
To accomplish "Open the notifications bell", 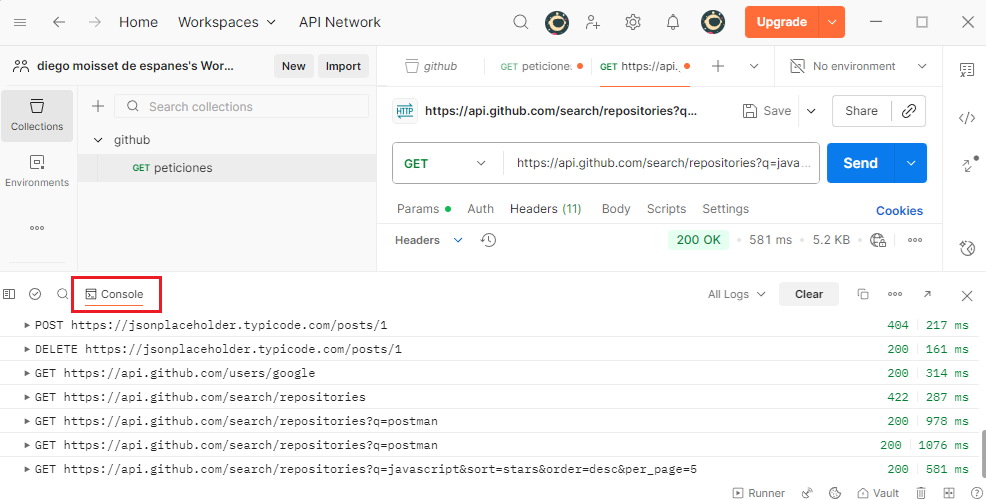I will pyautogui.click(x=673, y=22).
